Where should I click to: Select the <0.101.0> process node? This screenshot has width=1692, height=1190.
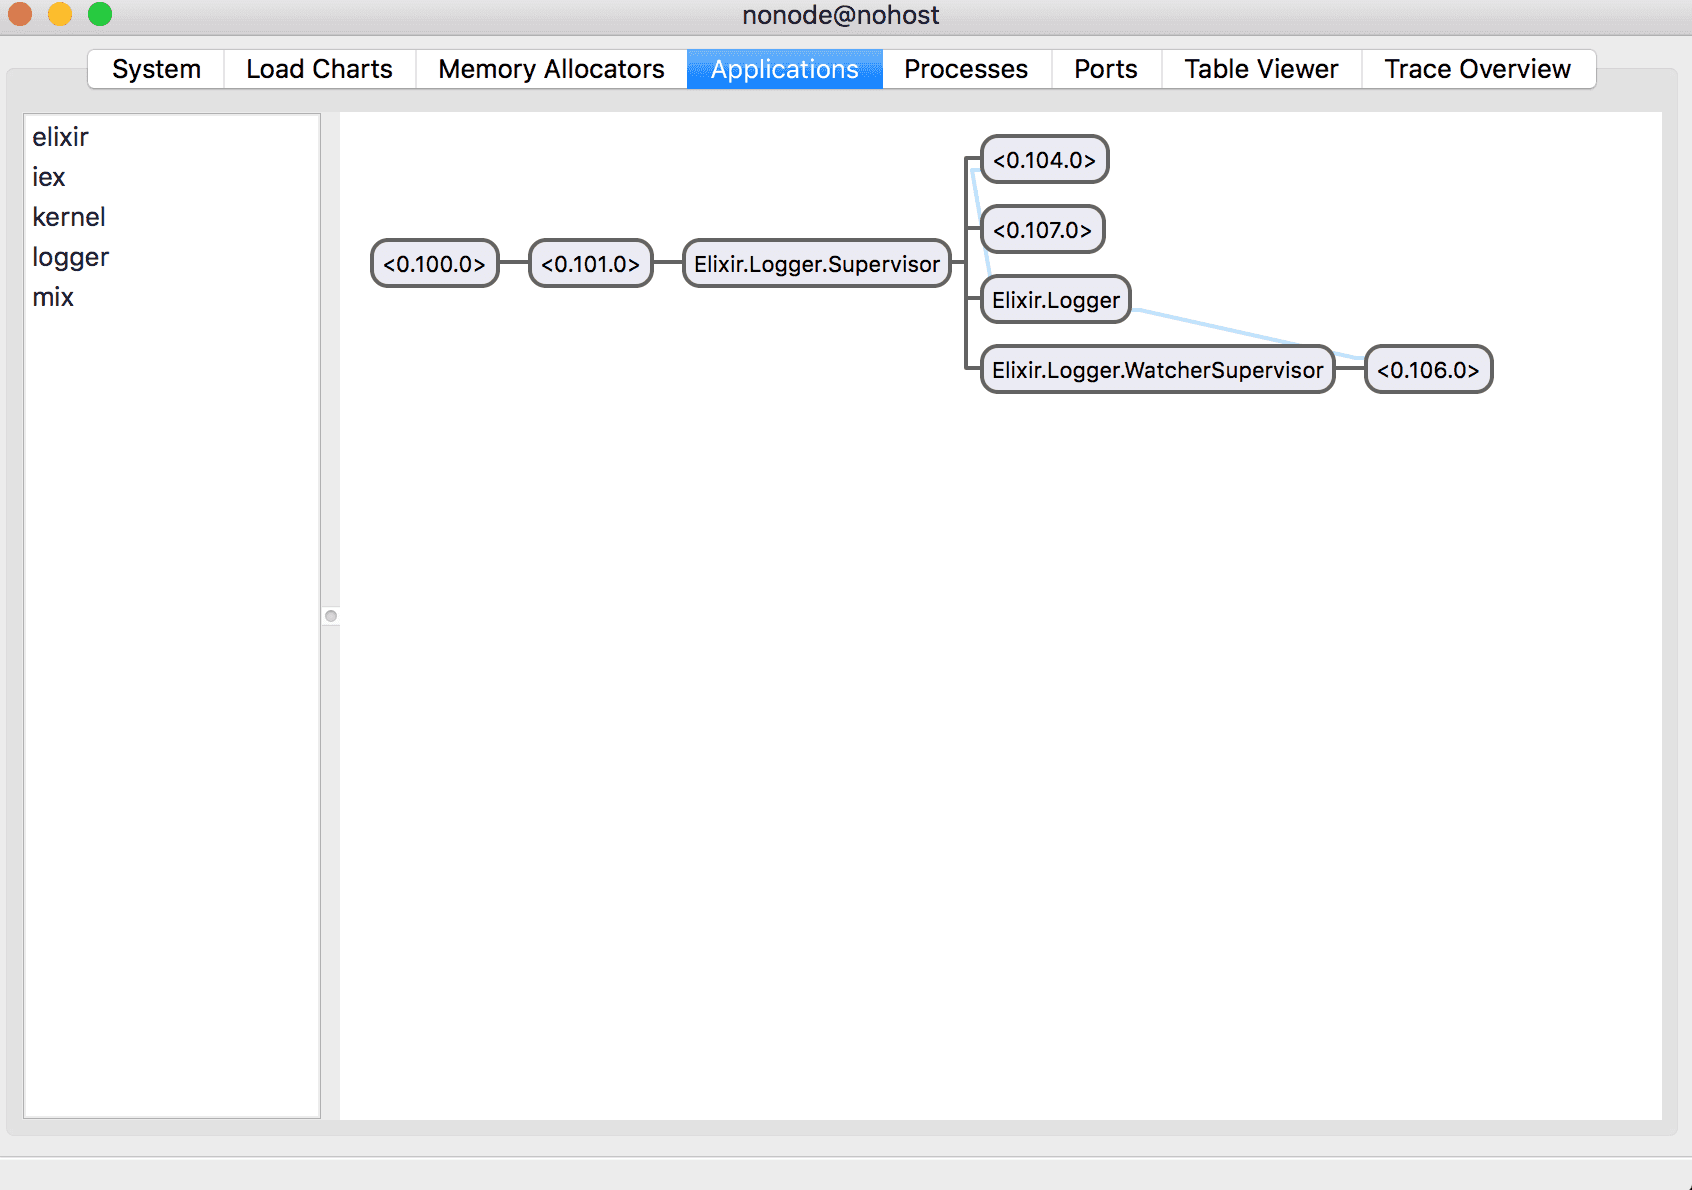[590, 264]
